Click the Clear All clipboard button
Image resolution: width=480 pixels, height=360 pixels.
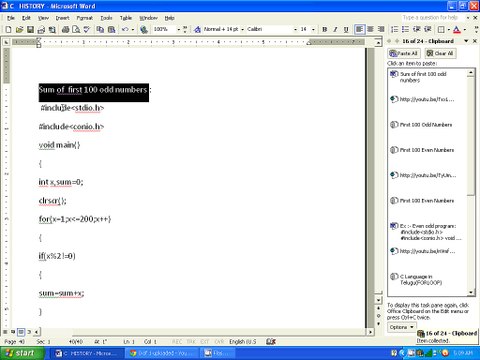[x=440, y=53]
